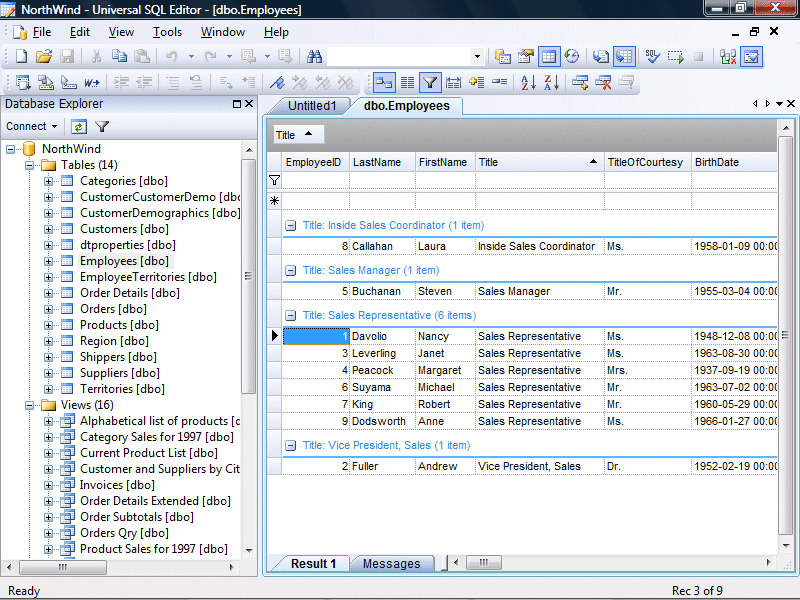Toggle the highlighted grid button with blue arrow
Viewport: 800px width, 600px height.
(x=624, y=57)
